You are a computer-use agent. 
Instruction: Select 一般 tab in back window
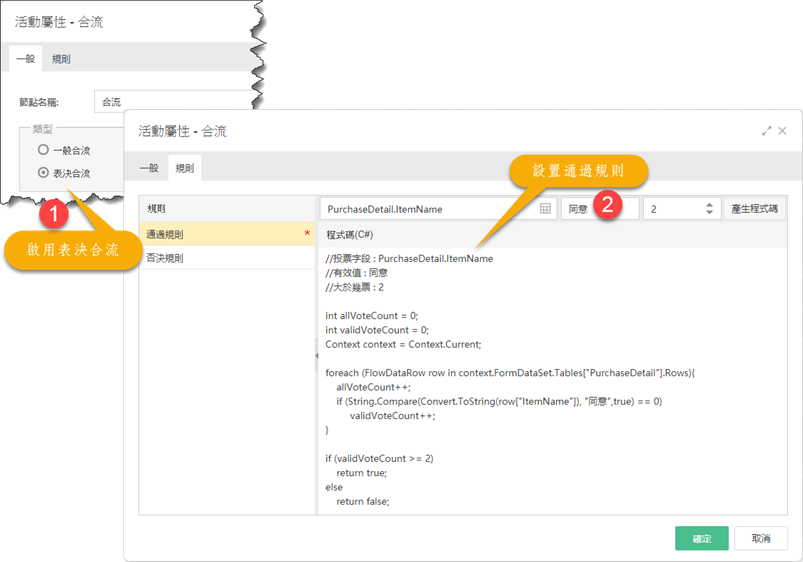coord(26,59)
